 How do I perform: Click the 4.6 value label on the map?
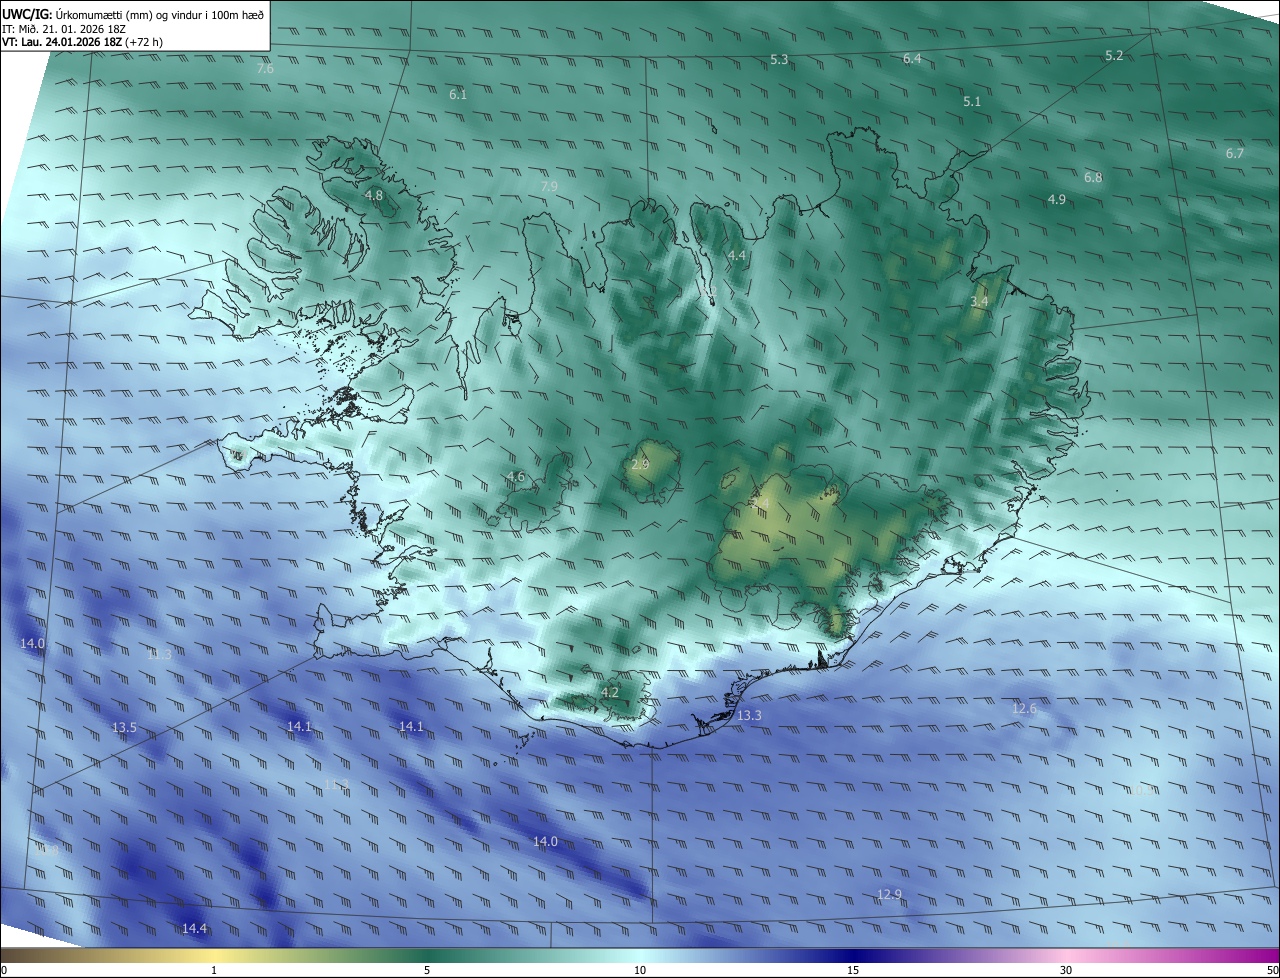pyautogui.click(x=515, y=477)
